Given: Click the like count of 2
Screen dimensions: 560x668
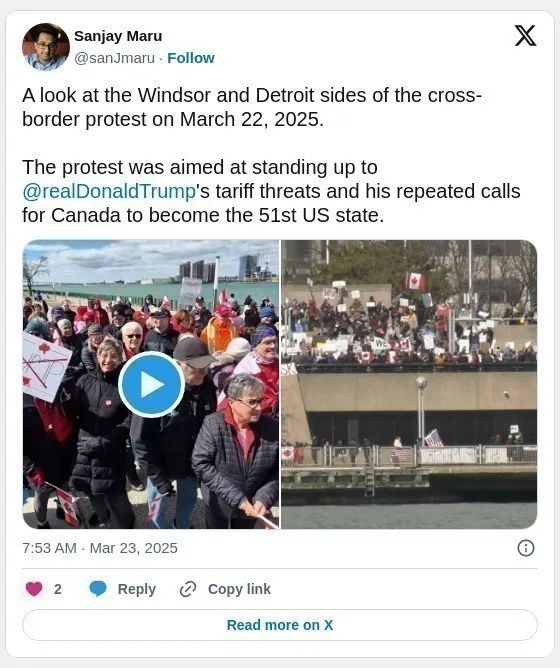Looking at the screenshot, I should (x=58, y=589).
